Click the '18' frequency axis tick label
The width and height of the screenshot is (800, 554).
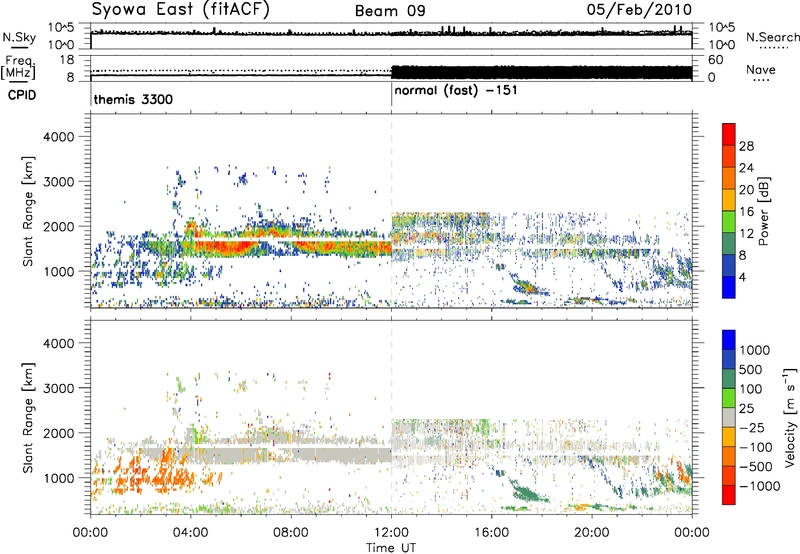click(x=67, y=60)
